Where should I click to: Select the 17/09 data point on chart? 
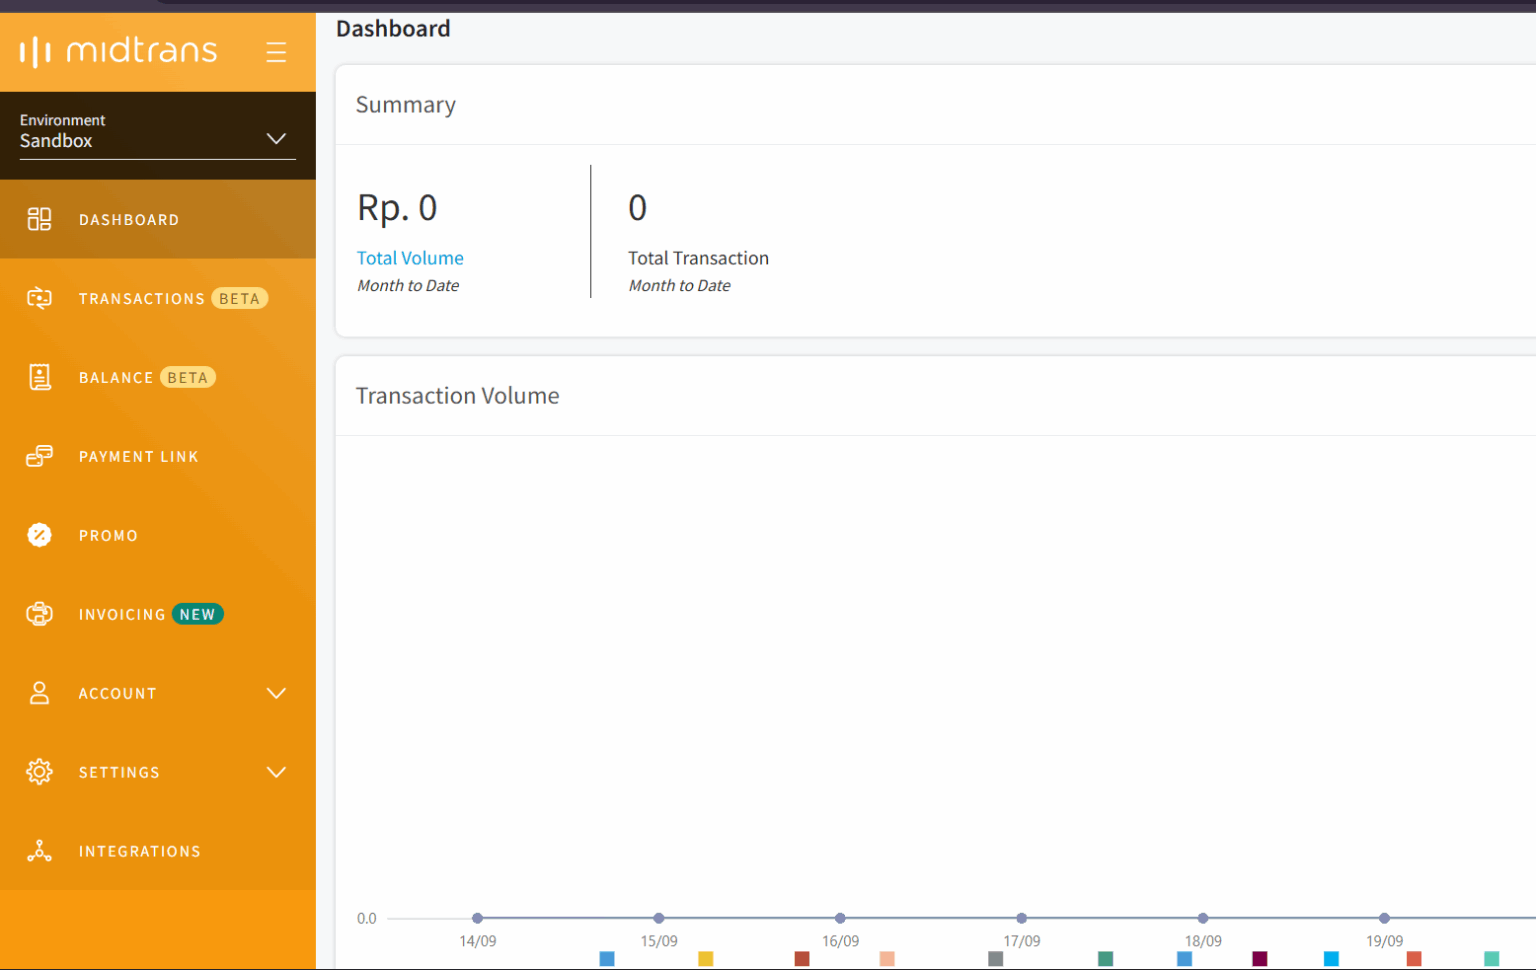1021,917
